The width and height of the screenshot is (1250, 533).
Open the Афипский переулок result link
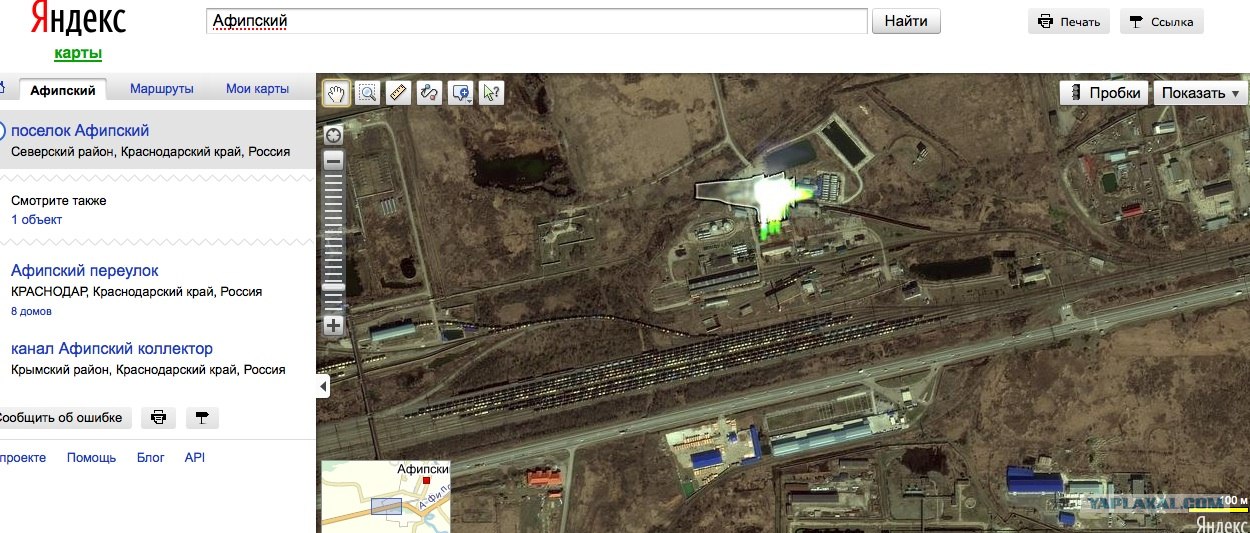click(85, 271)
